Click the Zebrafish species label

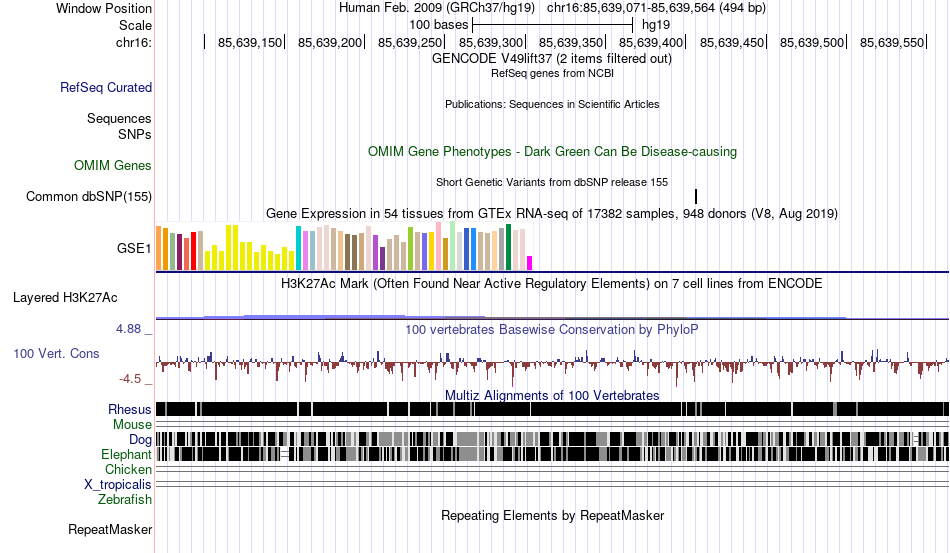[x=124, y=500]
